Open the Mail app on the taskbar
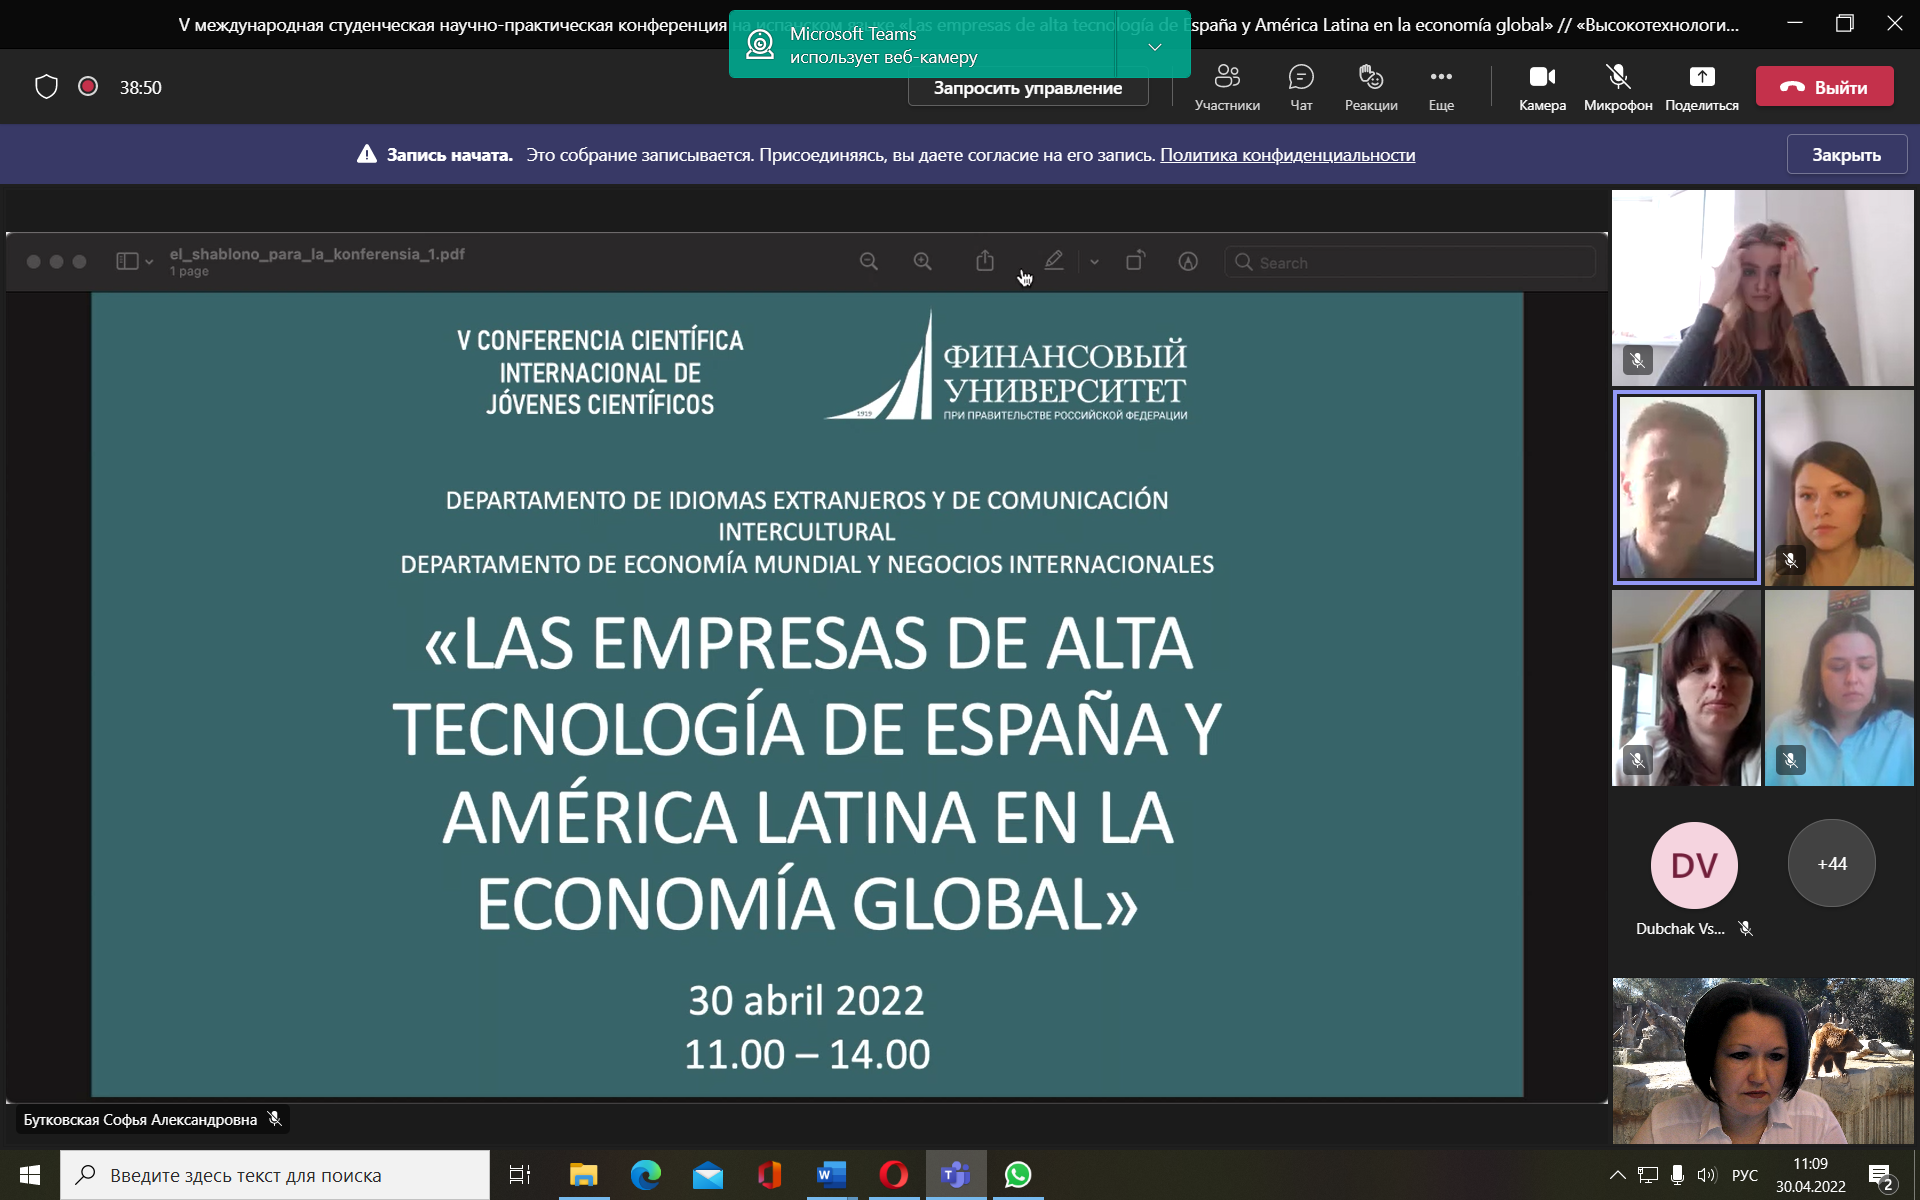This screenshot has height=1200, width=1920. [x=708, y=1175]
